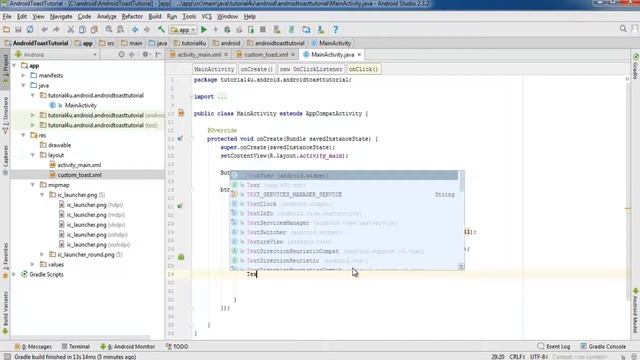Image resolution: width=640 pixels, height=360 pixels.
Task: Open the Android project view dropdown
Action: pyautogui.click(x=56, y=54)
